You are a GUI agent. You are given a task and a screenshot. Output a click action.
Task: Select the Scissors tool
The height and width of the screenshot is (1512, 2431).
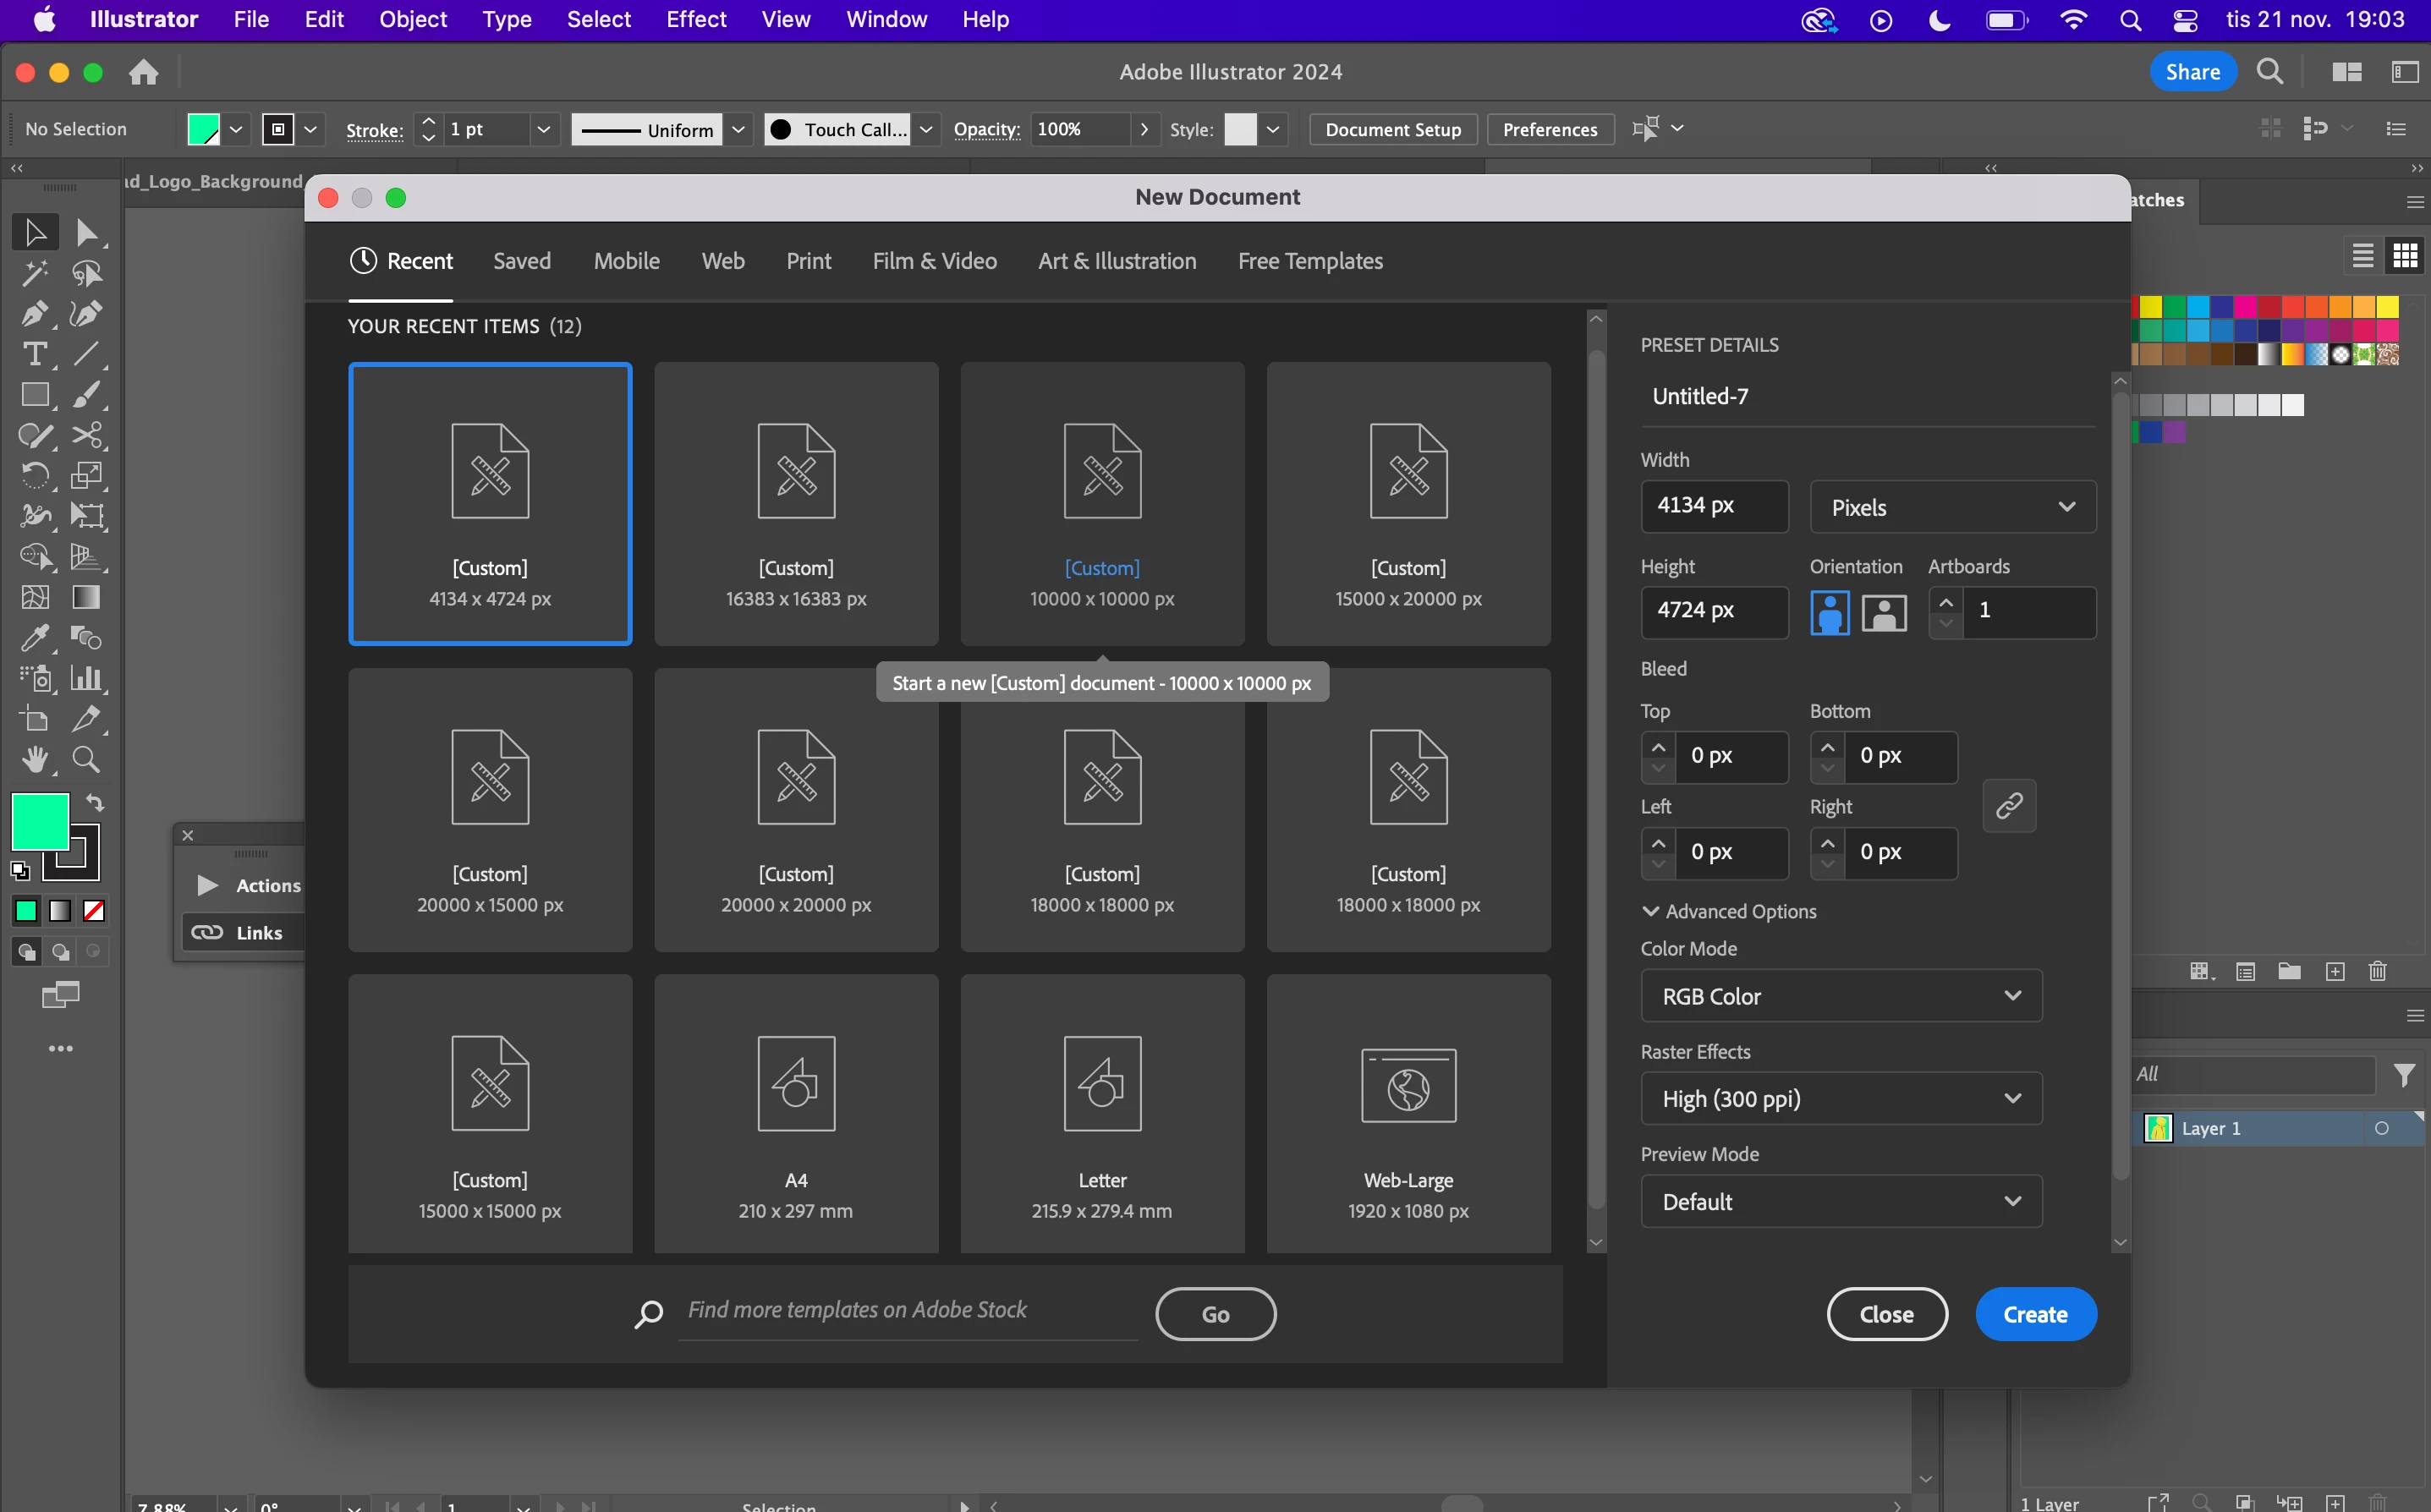[x=86, y=435]
